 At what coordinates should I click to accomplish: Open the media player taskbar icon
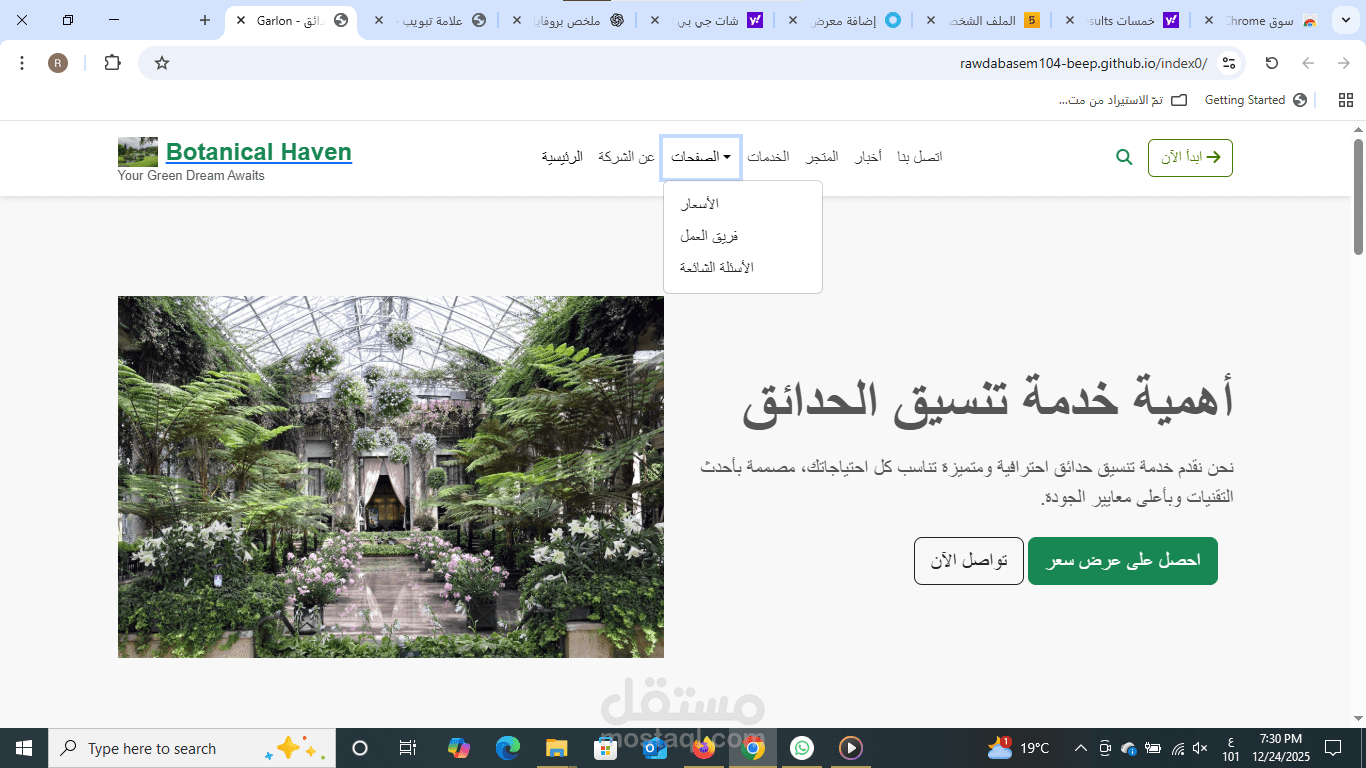pyautogui.click(x=851, y=748)
